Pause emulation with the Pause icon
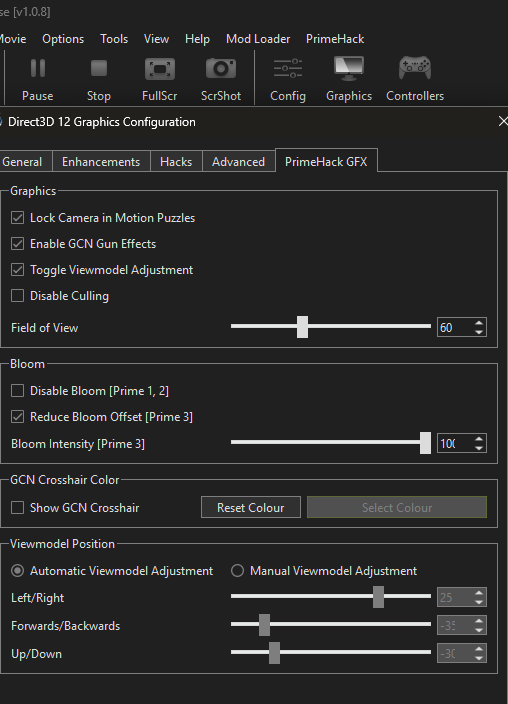The height and width of the screenshot is (704, 508). (x=38, y=69)
